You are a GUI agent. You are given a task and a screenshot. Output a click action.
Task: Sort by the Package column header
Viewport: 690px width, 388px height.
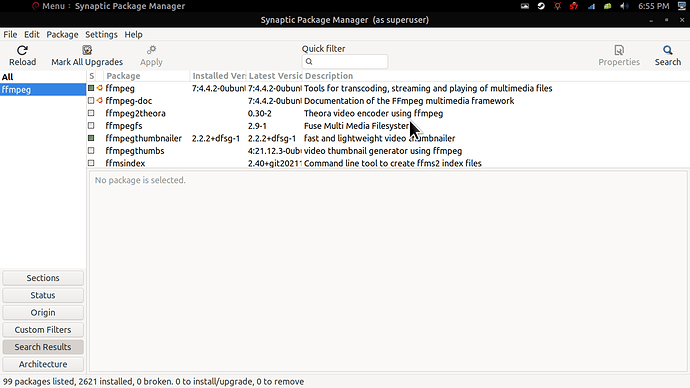point(147,76)
